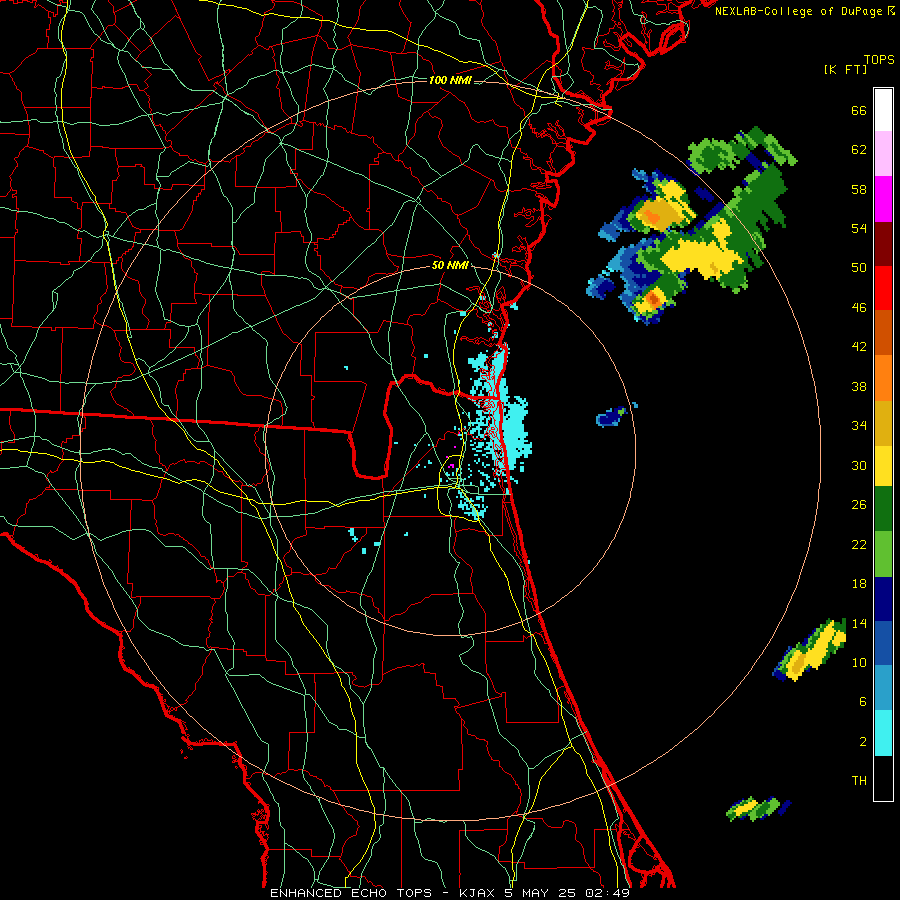Screen dimensions: 900x900
Task: Click the legend value 22
Action: coord(859,544)
